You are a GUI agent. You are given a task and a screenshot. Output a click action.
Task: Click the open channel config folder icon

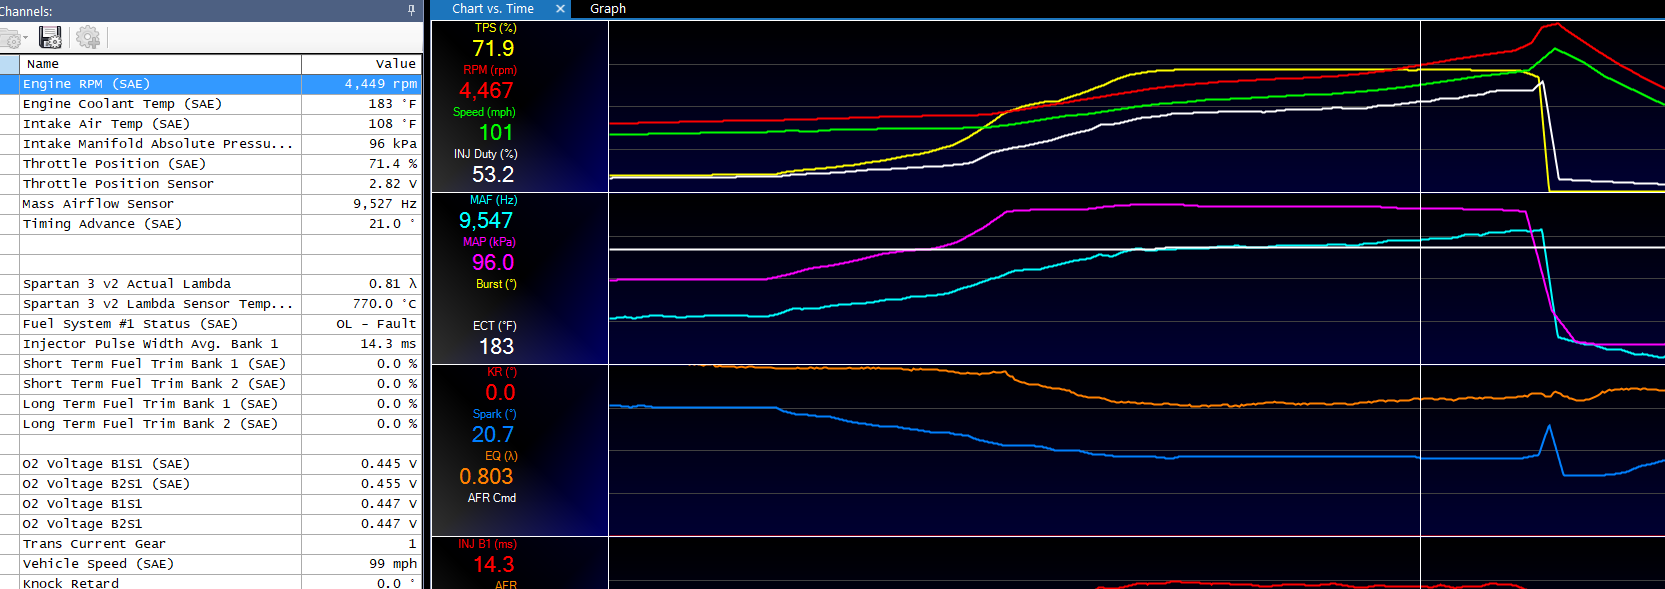tap(10, 38)
